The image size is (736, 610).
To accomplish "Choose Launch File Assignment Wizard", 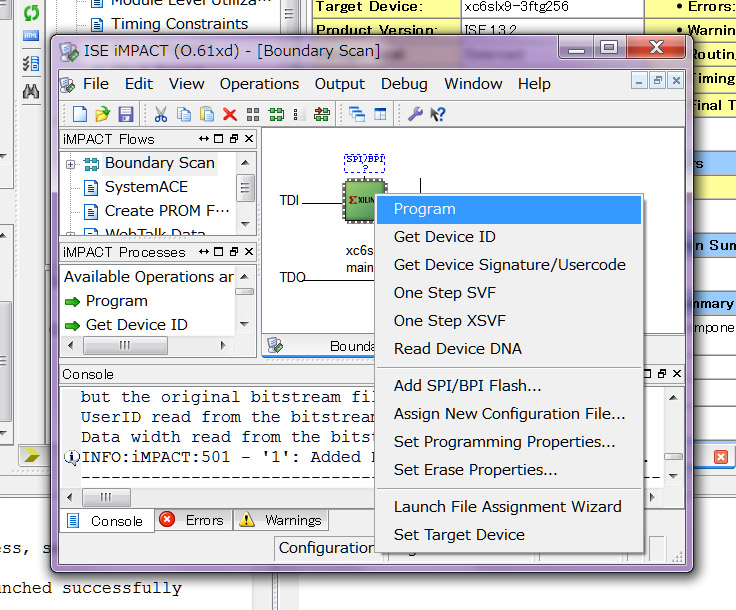I will (x=509, y=507).
